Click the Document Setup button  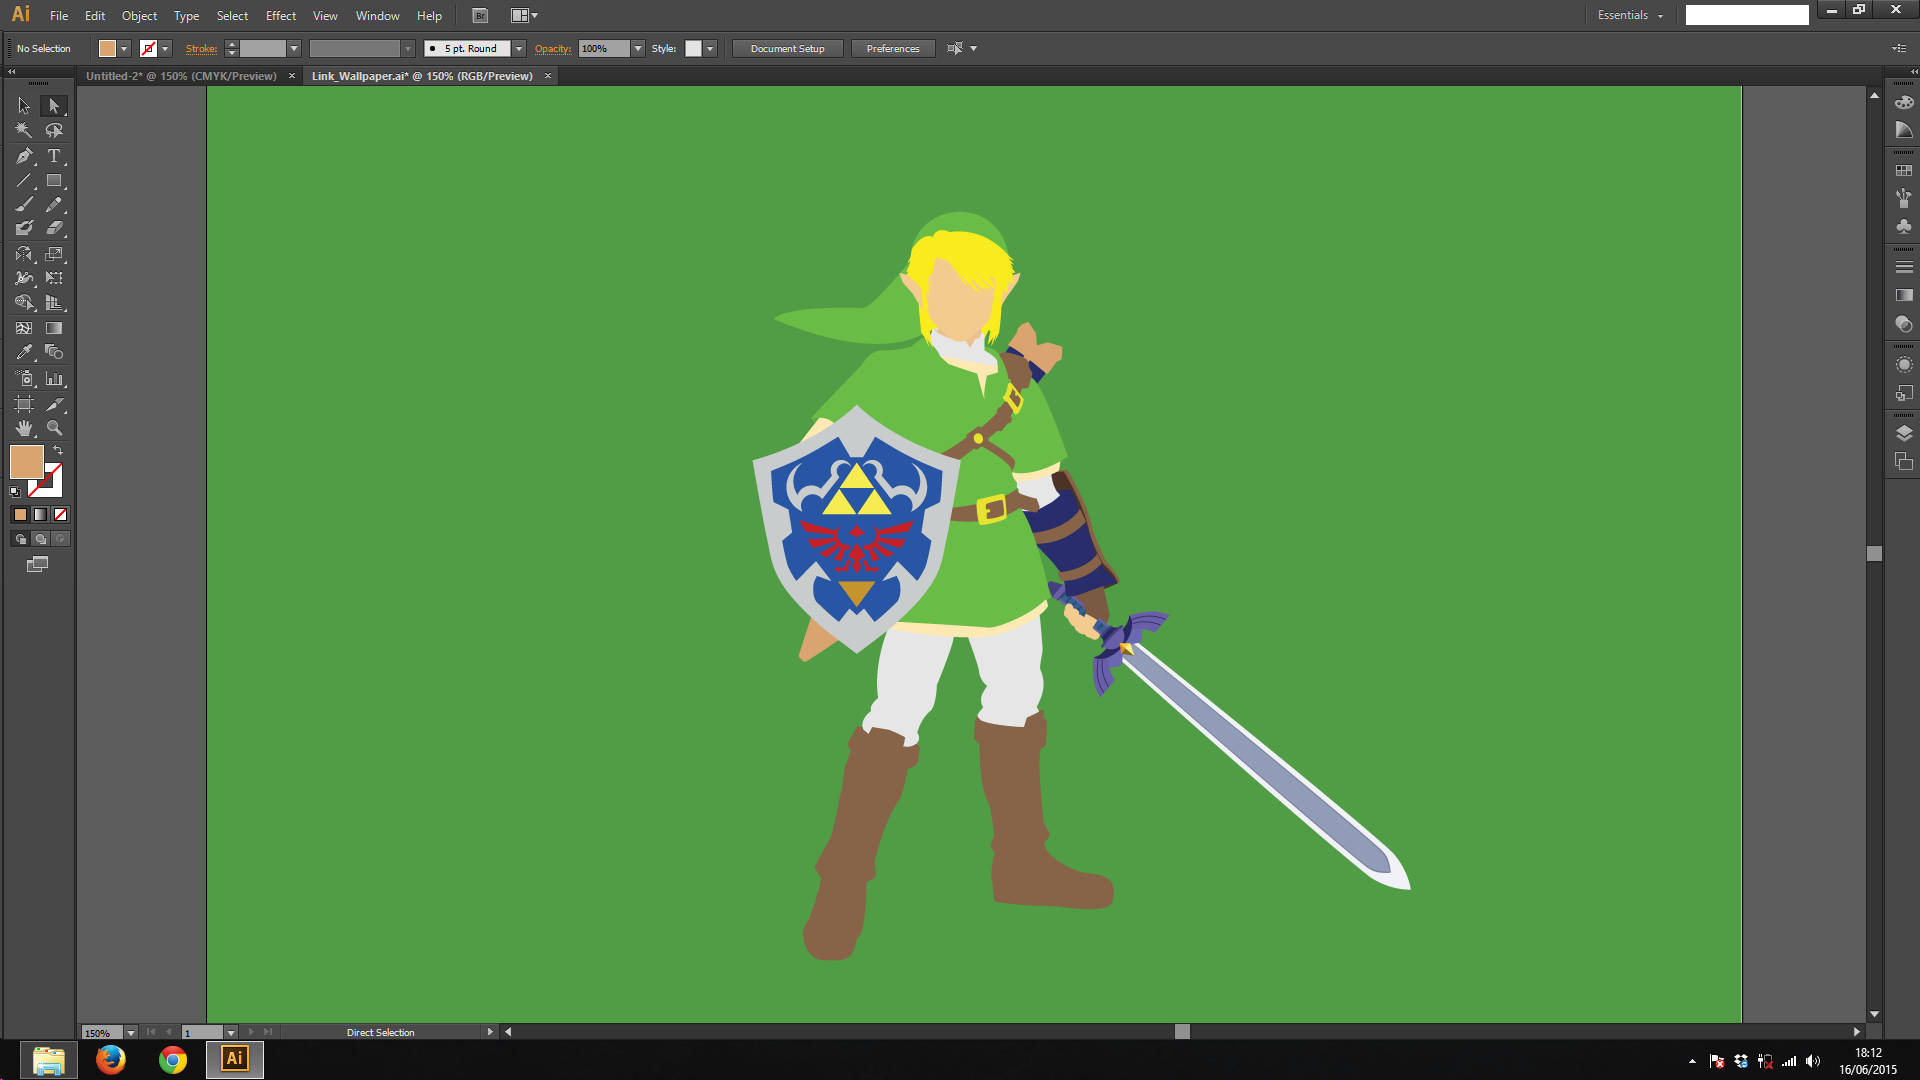pos(787,49)
